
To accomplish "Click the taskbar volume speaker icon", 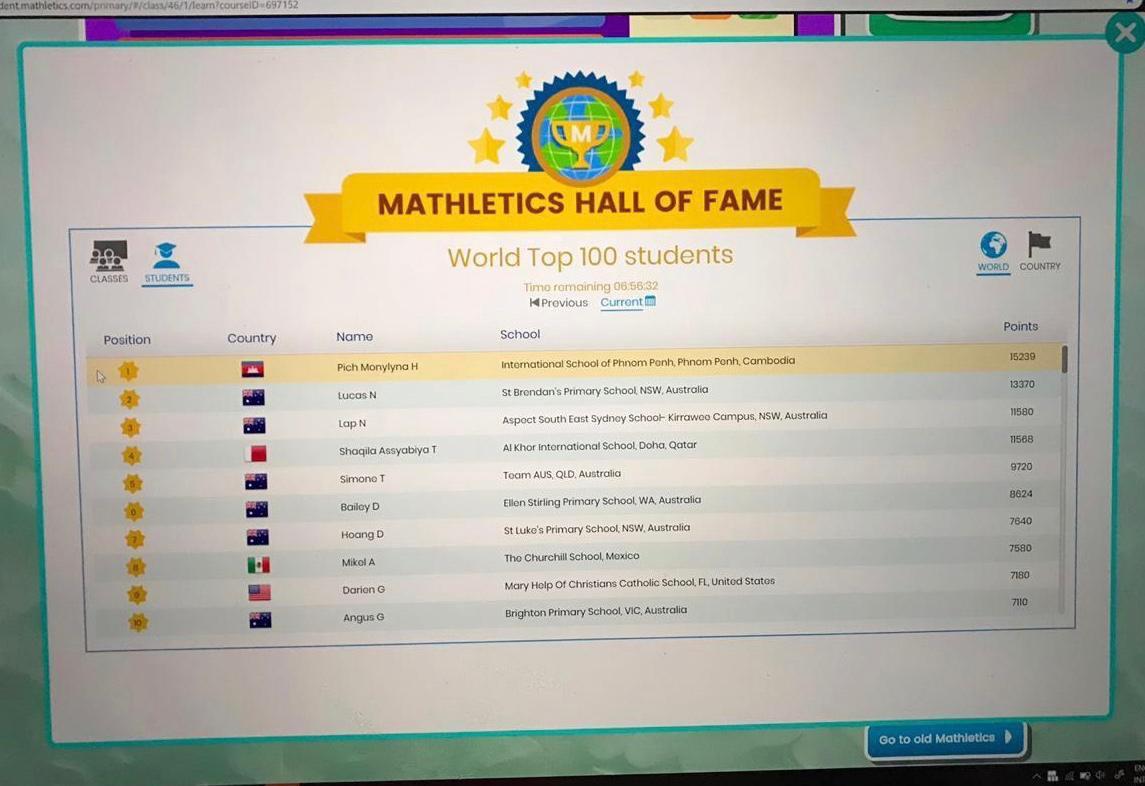I will point(1101,775).
